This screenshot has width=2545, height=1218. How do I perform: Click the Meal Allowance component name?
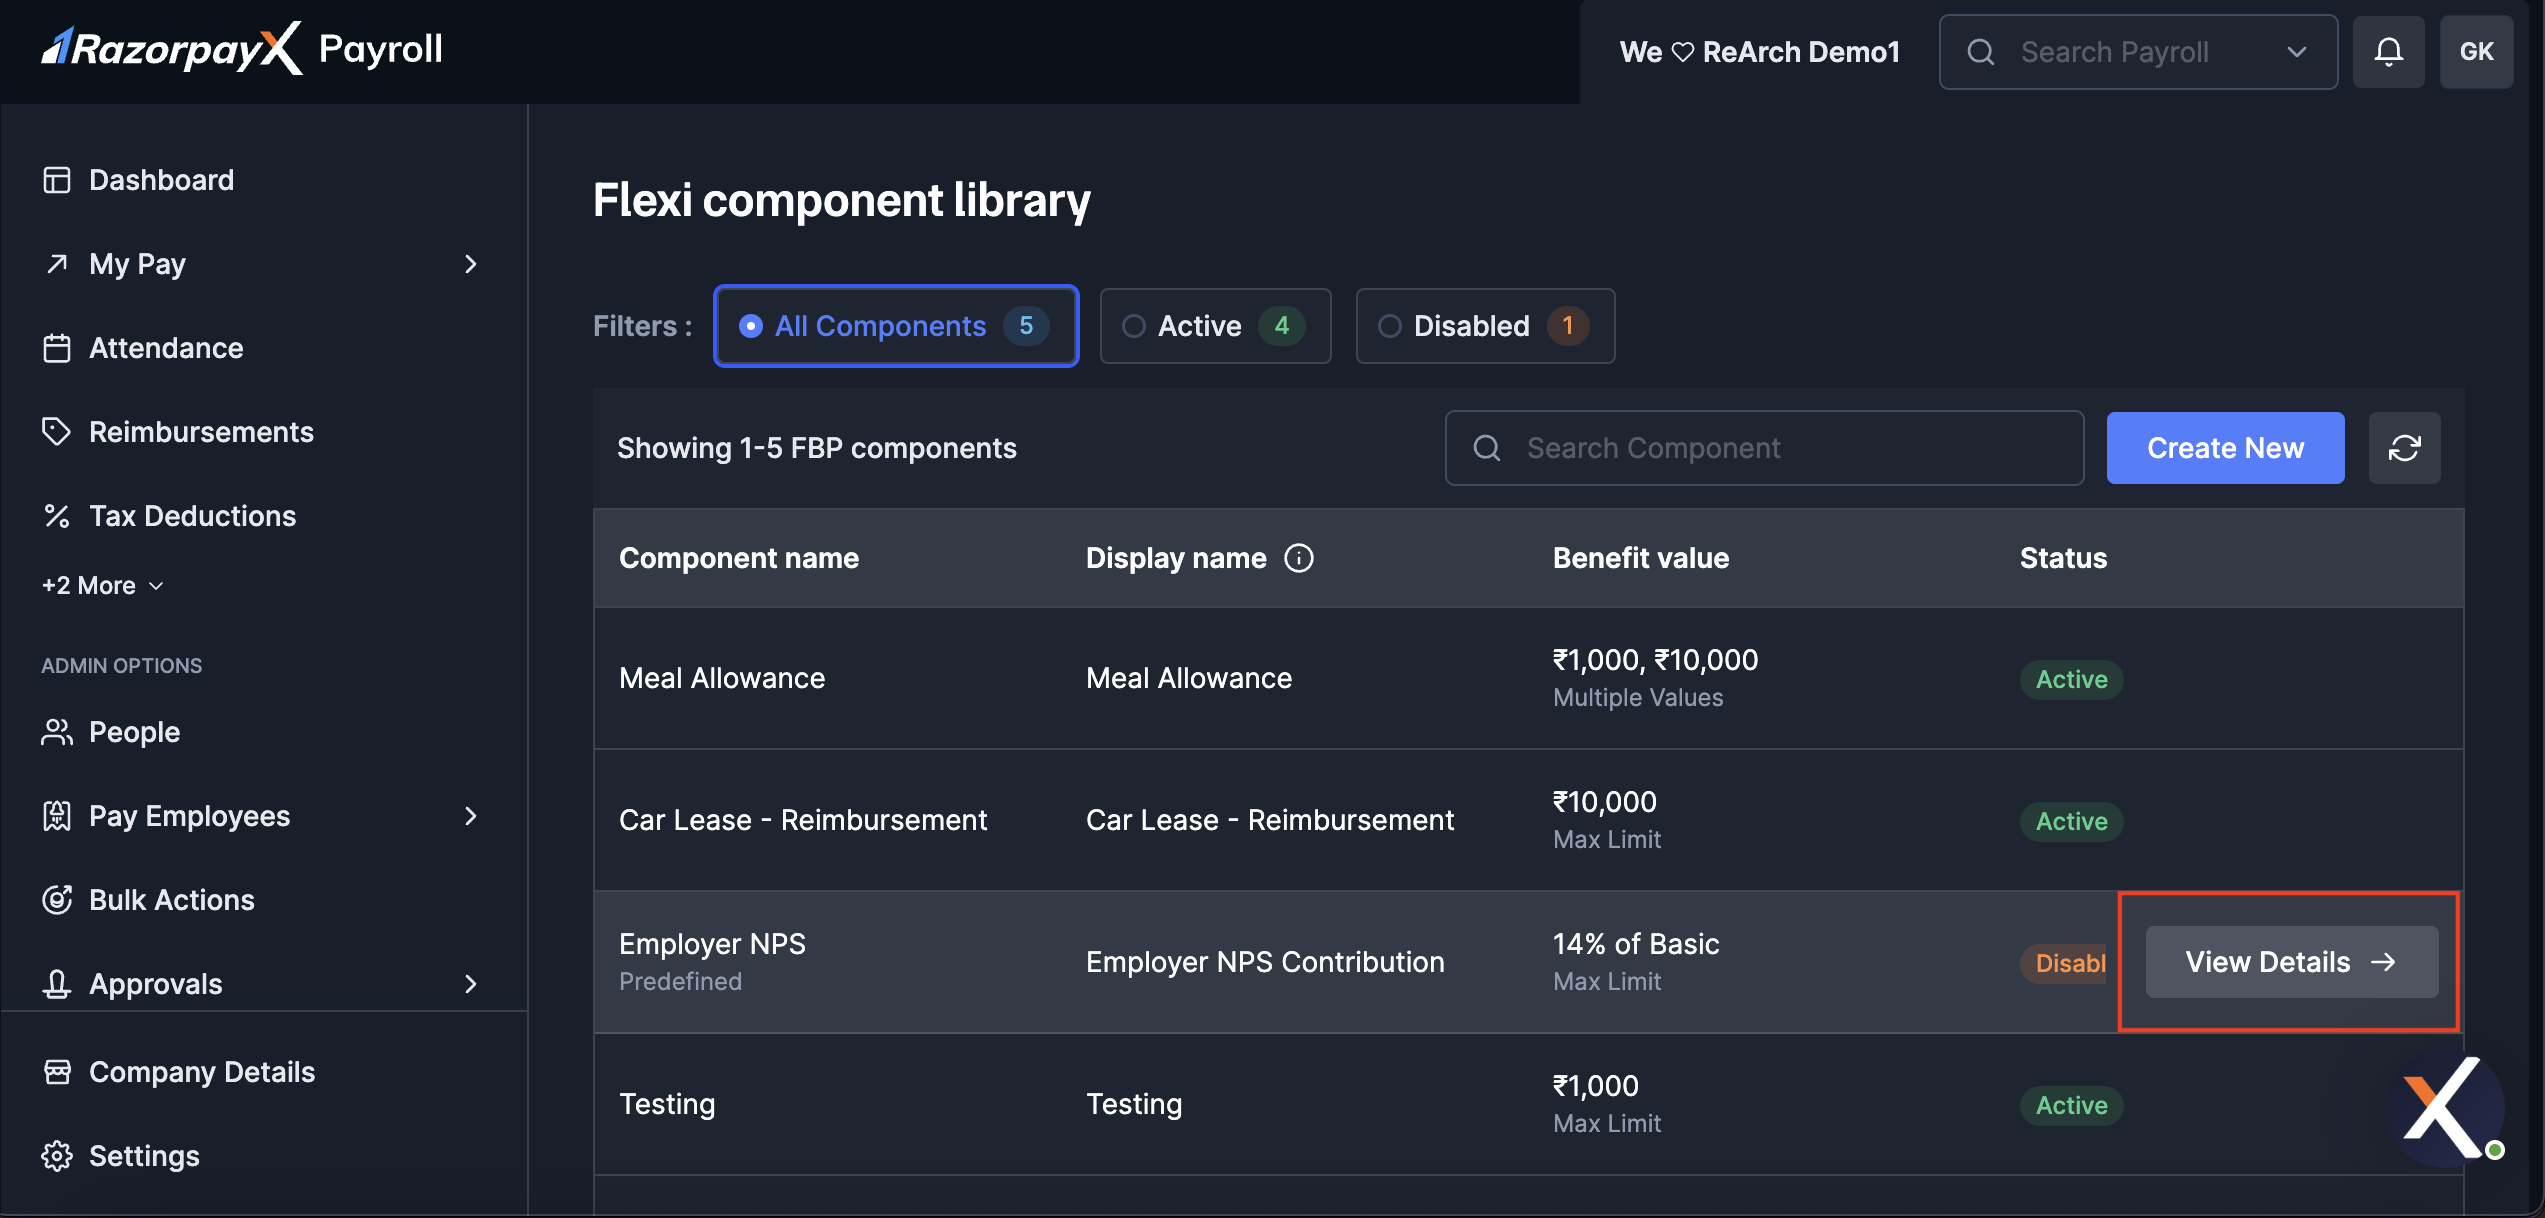722,678
